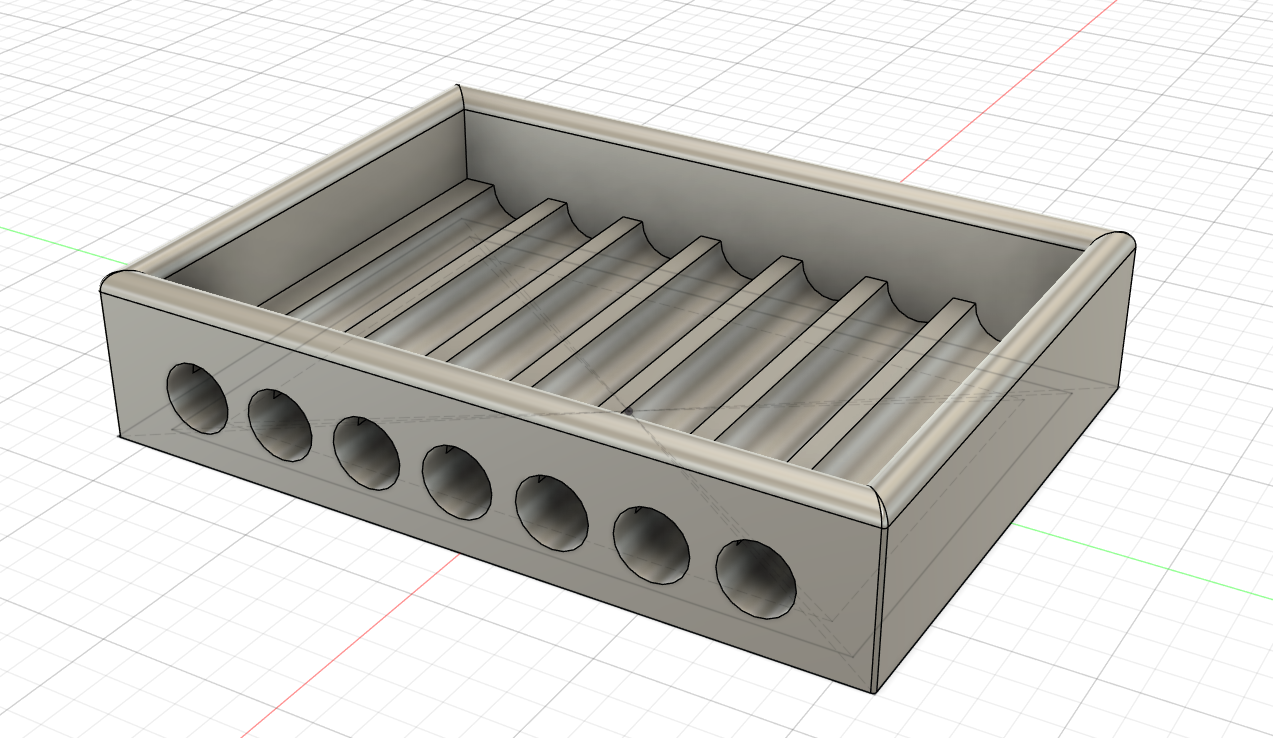Click the middle hole of the seven
This screenshot has height=738, width=1273.
(456, 483)
